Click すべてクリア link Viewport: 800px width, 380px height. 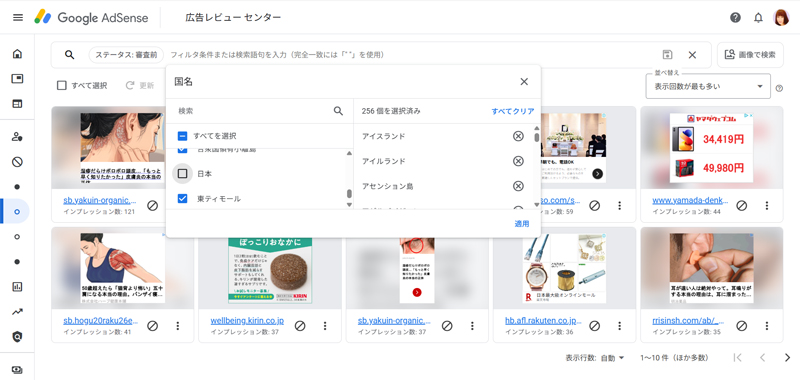513,111
